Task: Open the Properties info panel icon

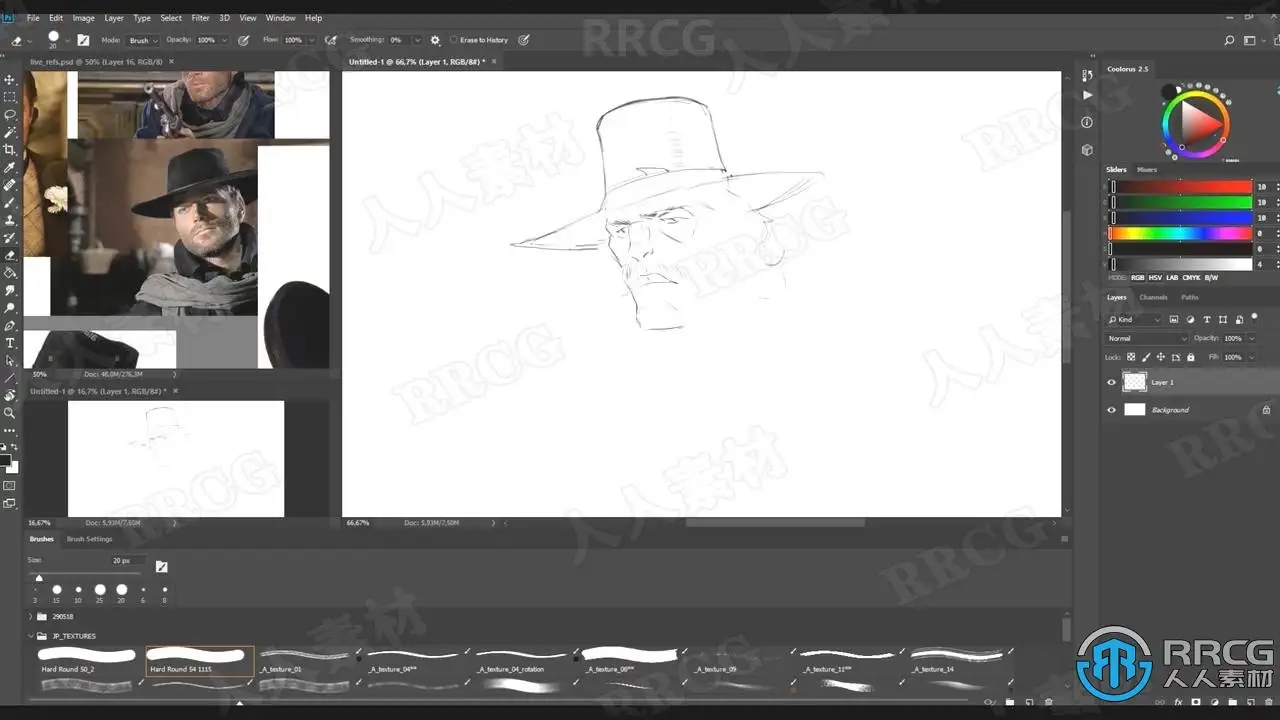Action: click(1088, 122)
